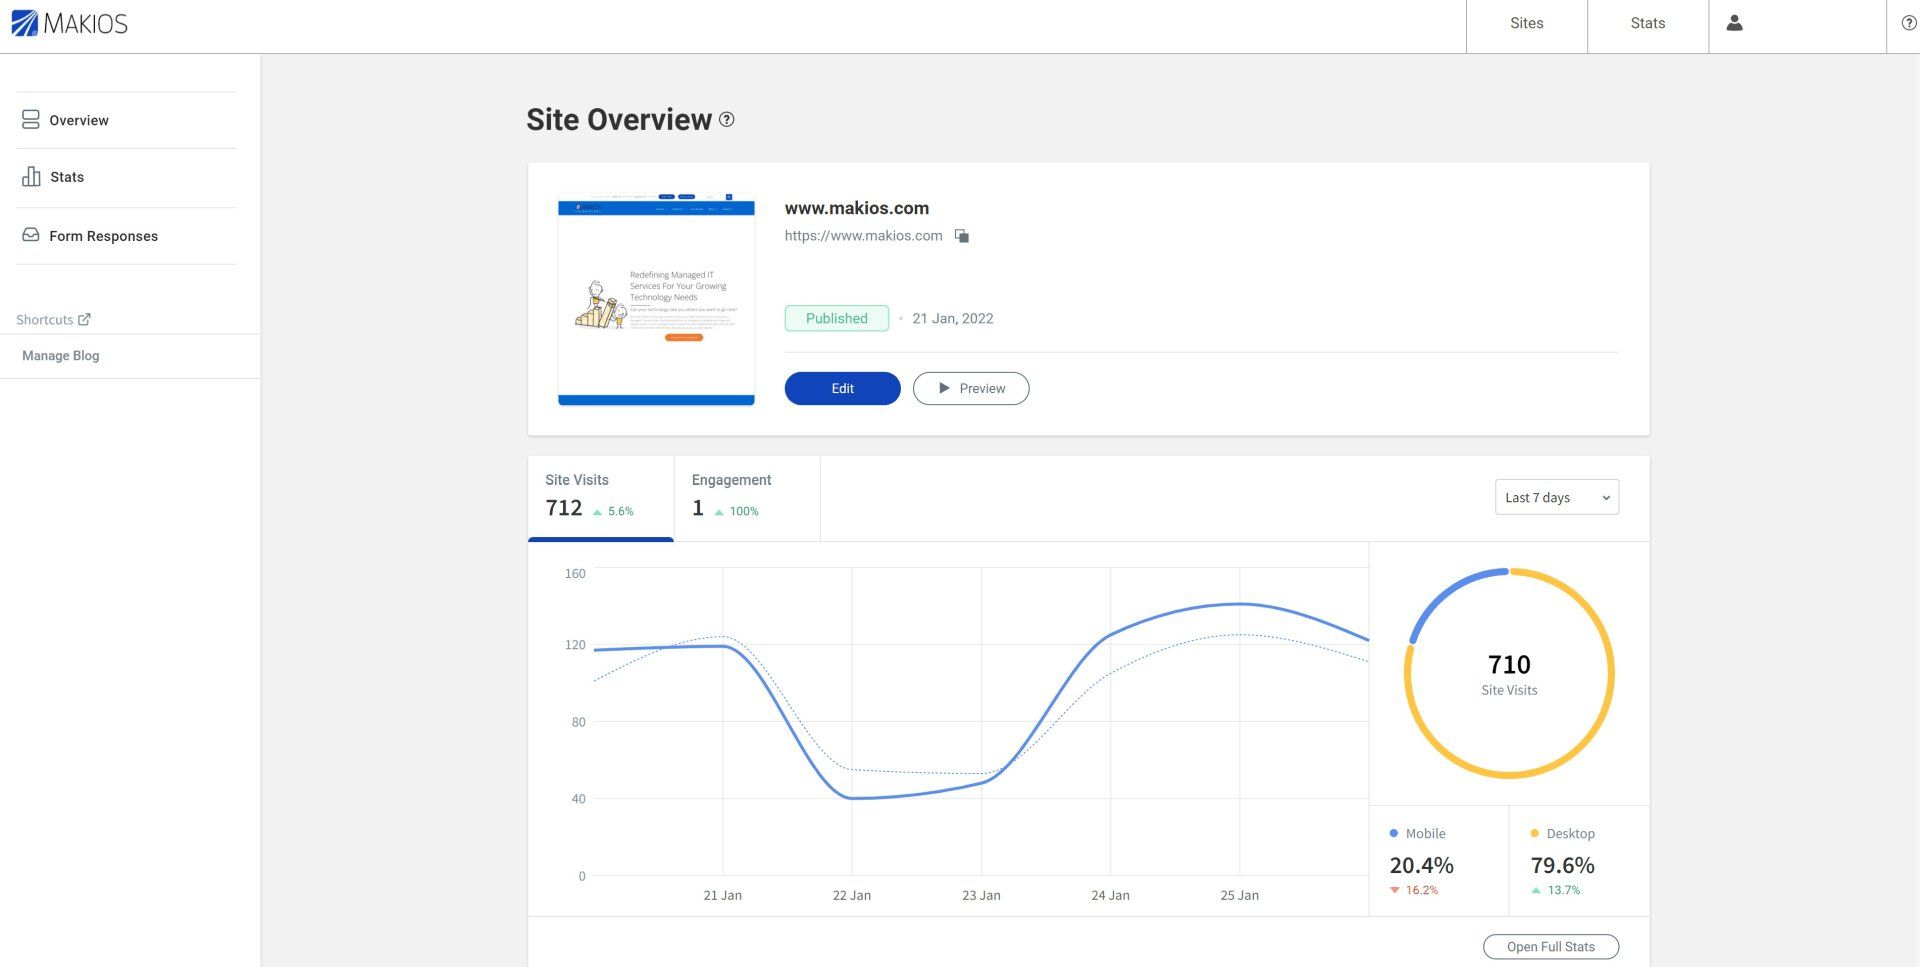This screenshot has height=967, width=1920.
Task: Click the 21 Jan, 2022 publish date
Action: tap(952, 318)
